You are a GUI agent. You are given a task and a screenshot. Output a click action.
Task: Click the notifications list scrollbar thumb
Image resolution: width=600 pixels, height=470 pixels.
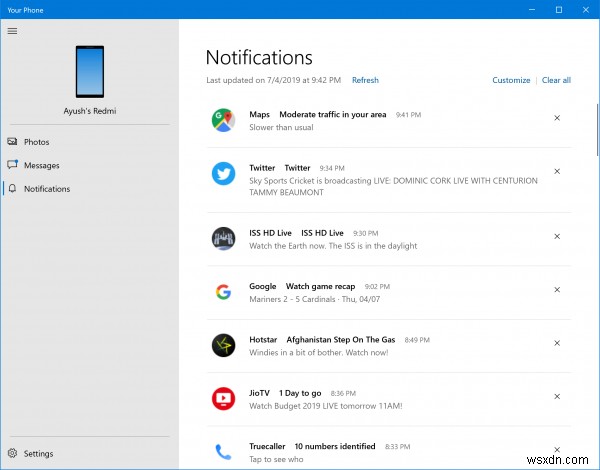(x=598, y=129)
